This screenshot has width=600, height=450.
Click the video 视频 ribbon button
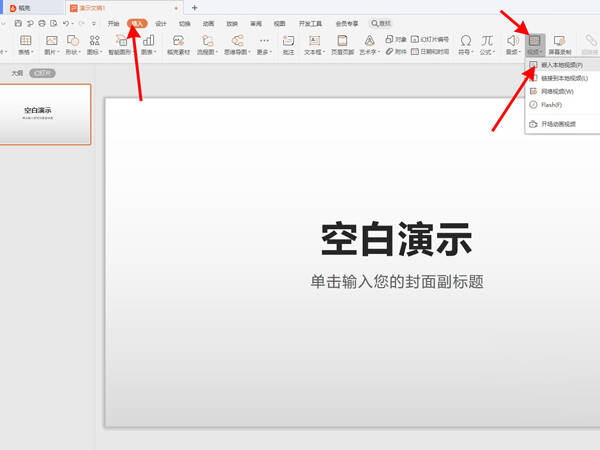pos(535,44)
